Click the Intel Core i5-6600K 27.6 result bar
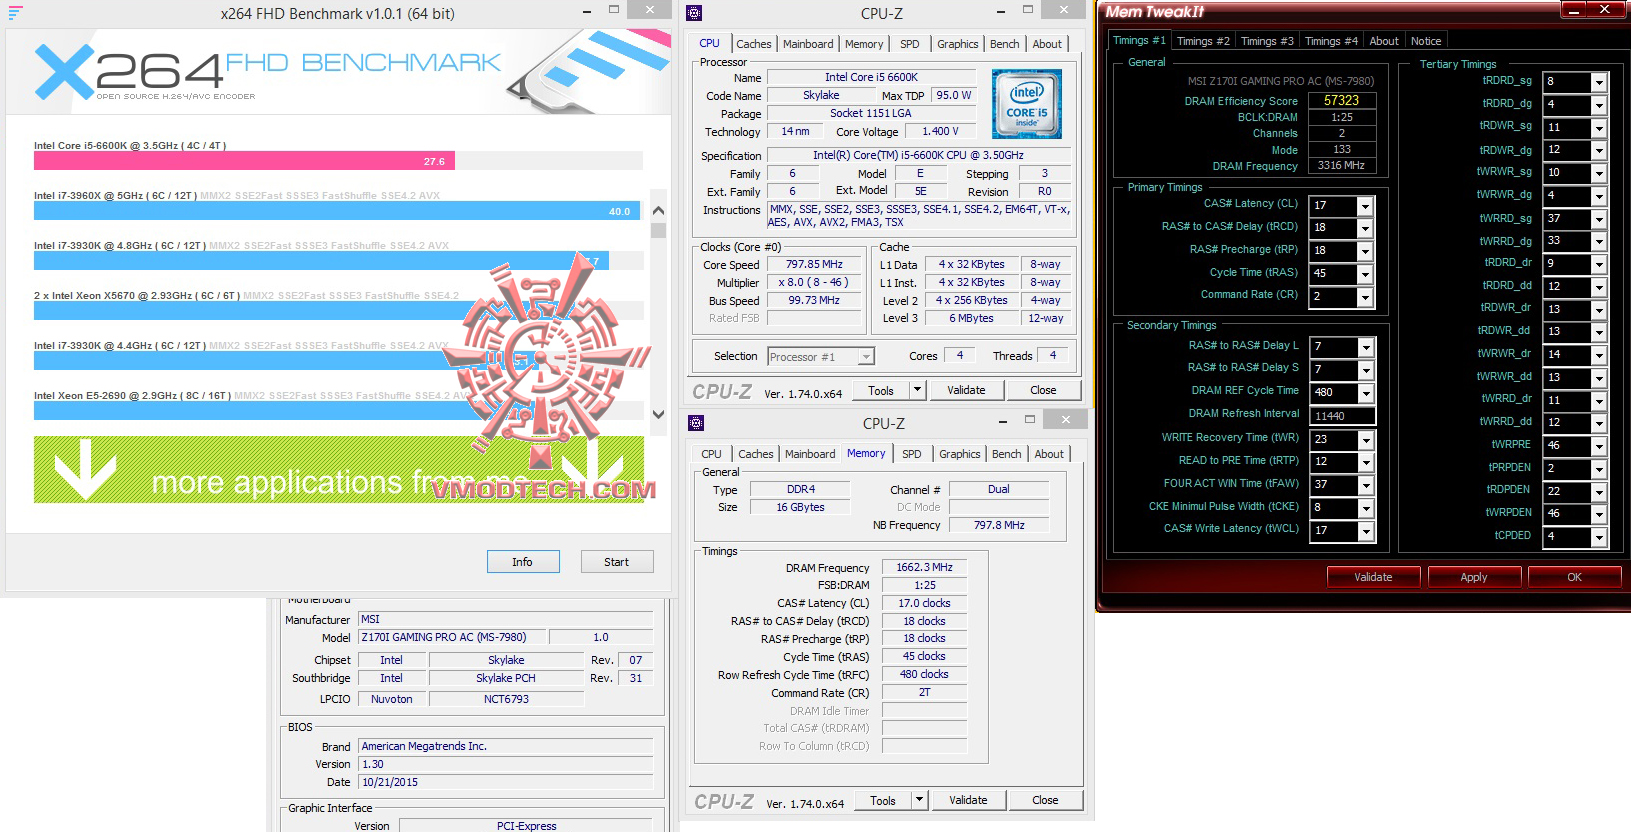This screenshot has height=832, width=1631. click(x=245, y=161)
